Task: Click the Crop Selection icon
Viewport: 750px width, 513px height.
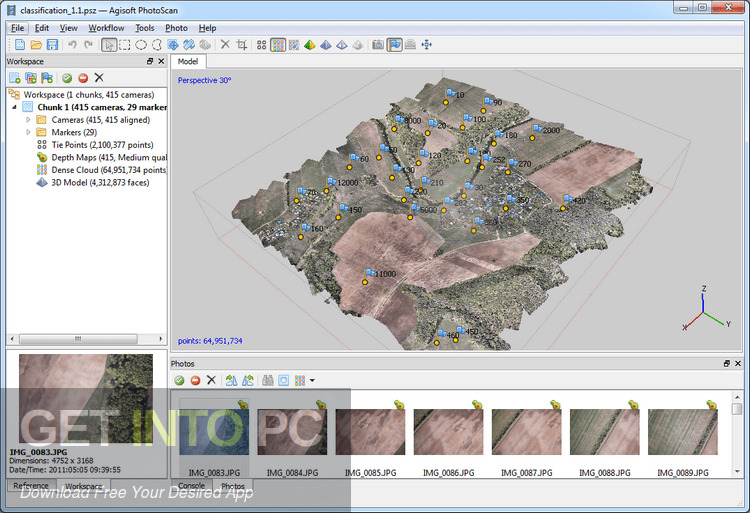Action: pos(242,45)
